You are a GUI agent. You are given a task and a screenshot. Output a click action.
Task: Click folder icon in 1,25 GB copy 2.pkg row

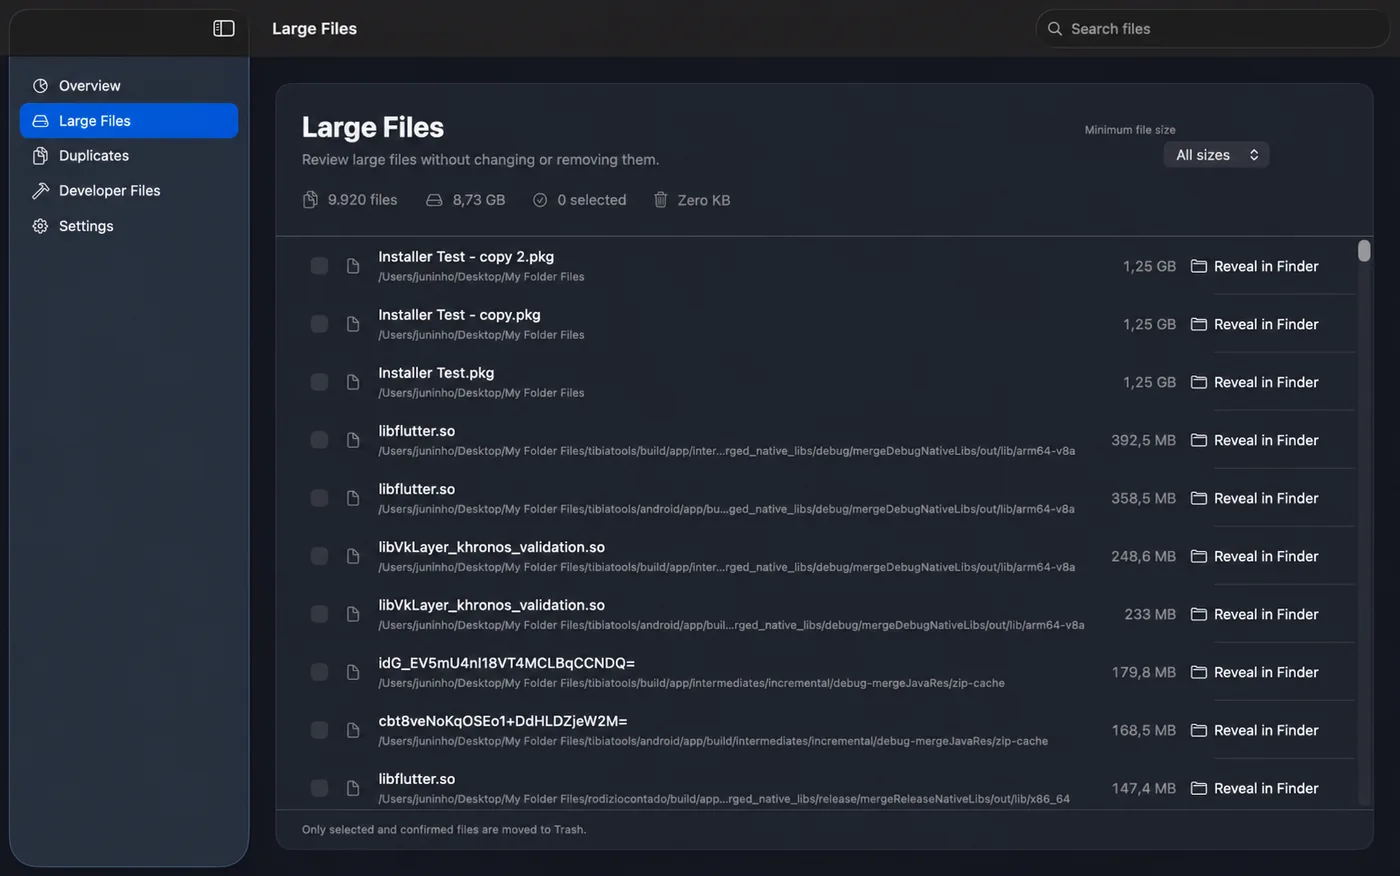coord(1198,266)
